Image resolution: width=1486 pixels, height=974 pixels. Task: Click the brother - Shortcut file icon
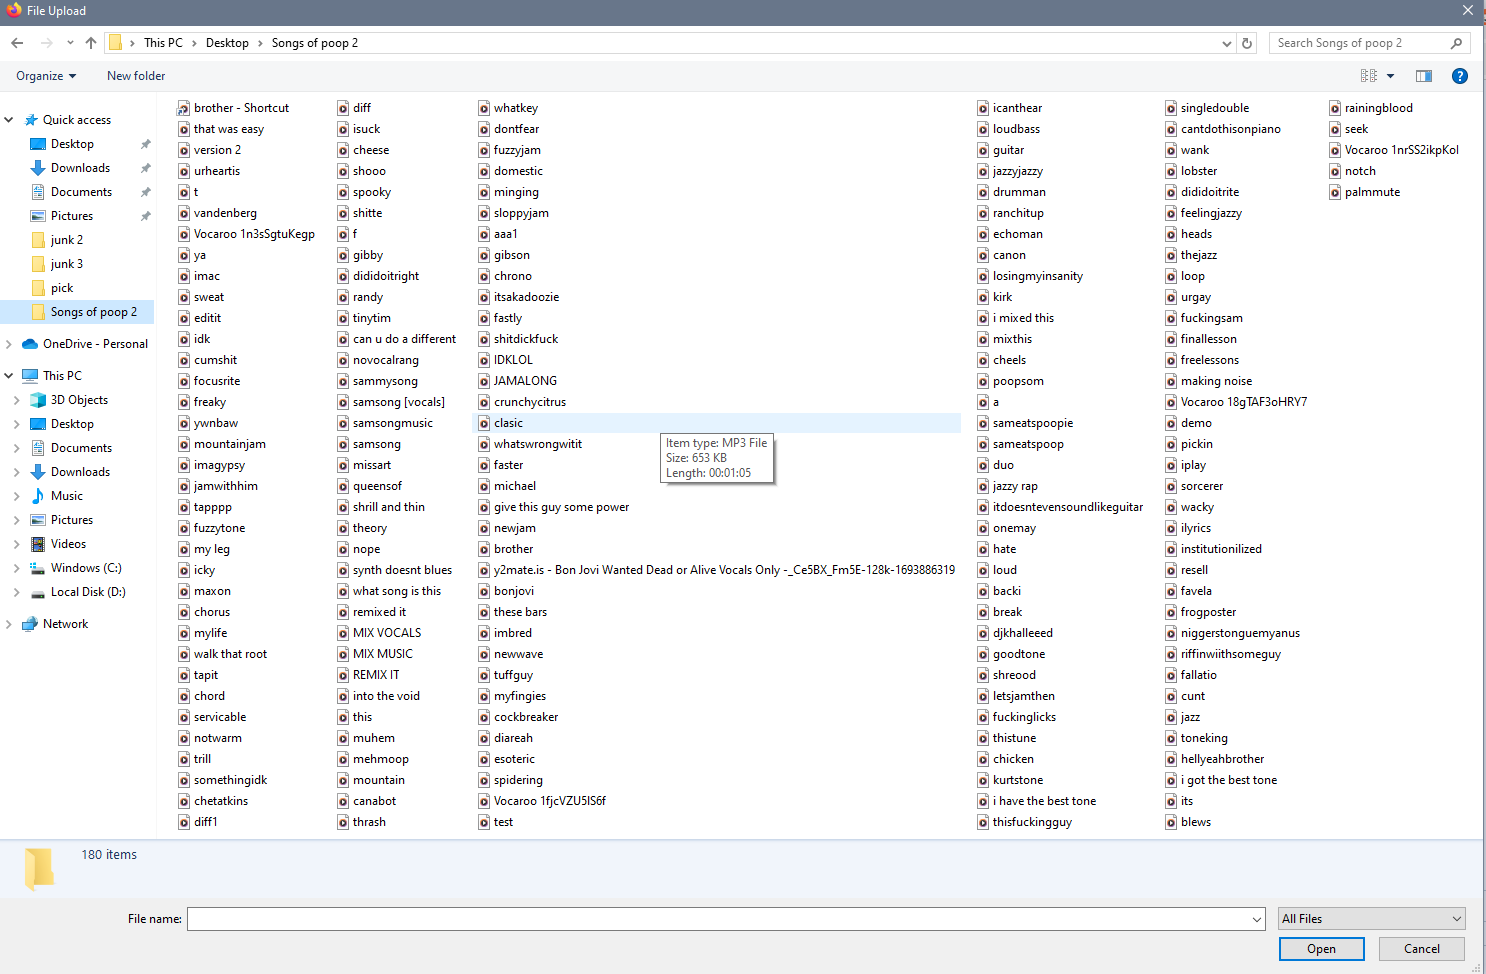tap(184, 108)
